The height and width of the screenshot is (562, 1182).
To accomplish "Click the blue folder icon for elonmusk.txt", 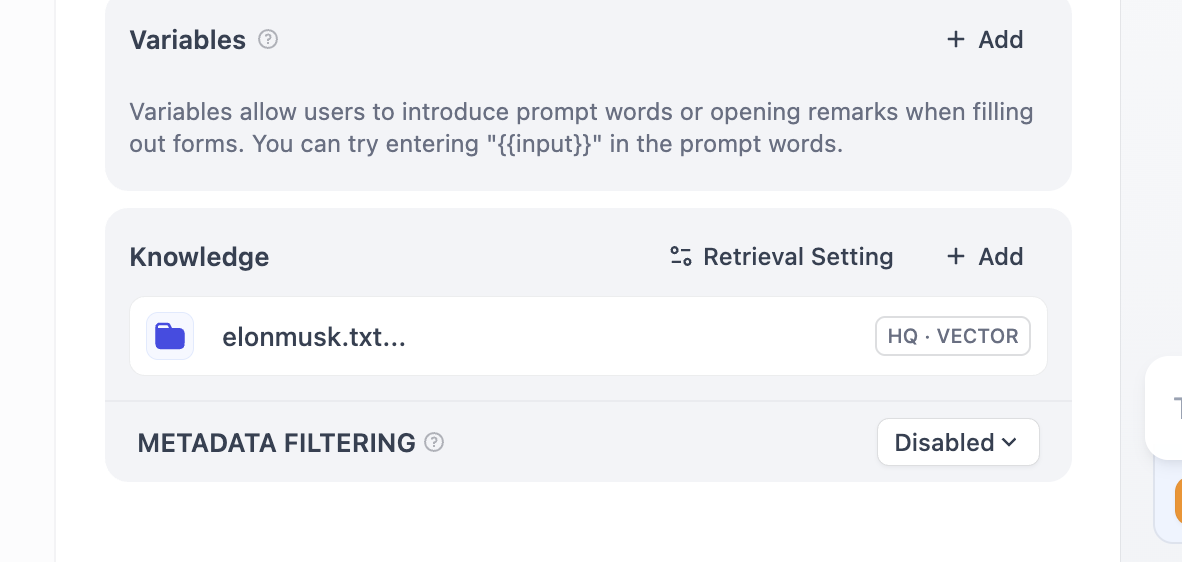I will [x=170, y=336].
